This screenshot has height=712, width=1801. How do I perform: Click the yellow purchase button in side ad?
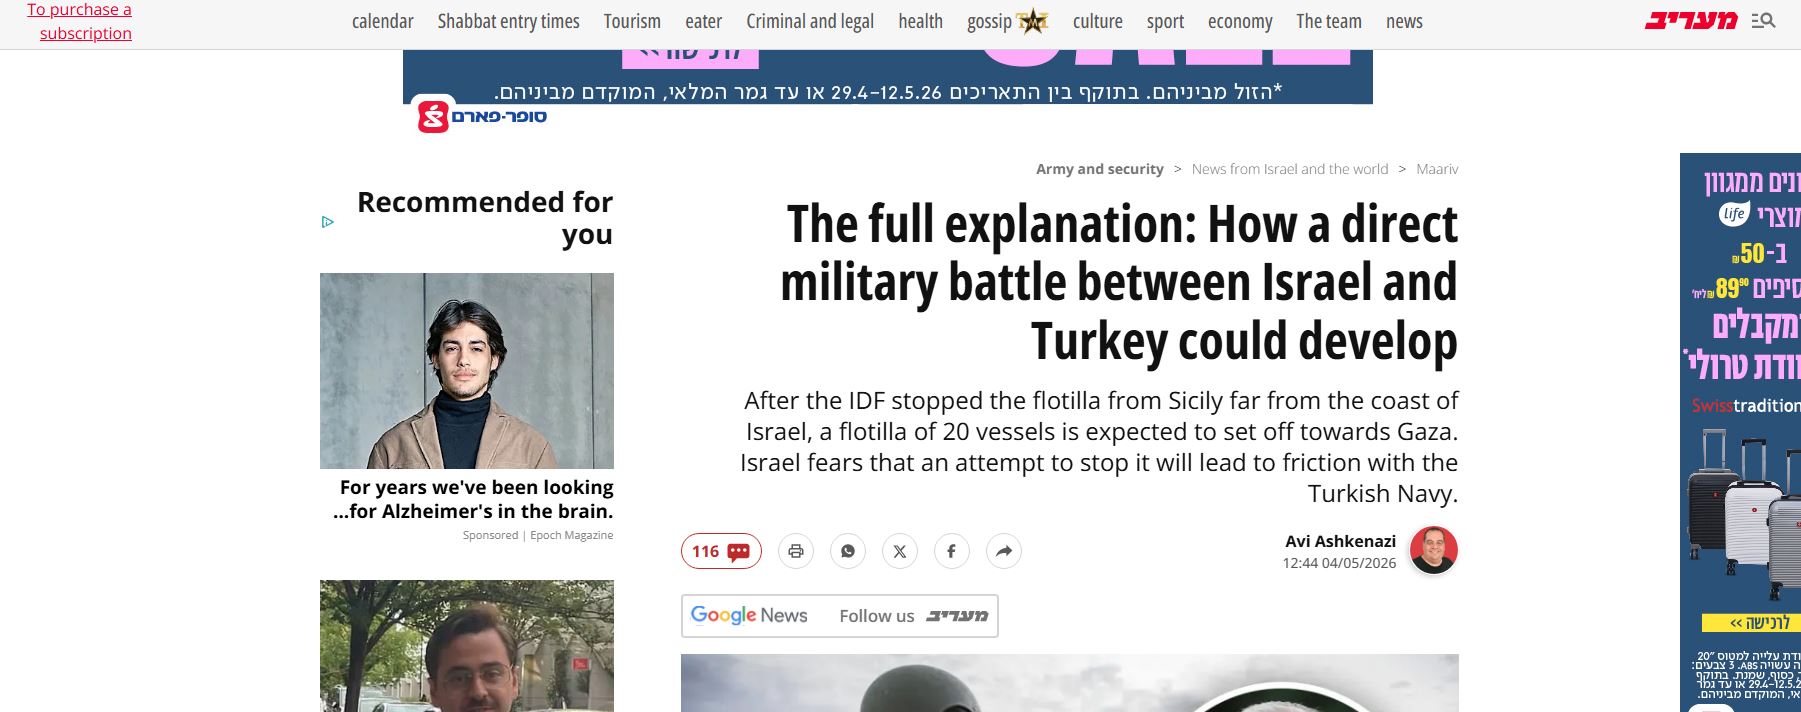1751,623
